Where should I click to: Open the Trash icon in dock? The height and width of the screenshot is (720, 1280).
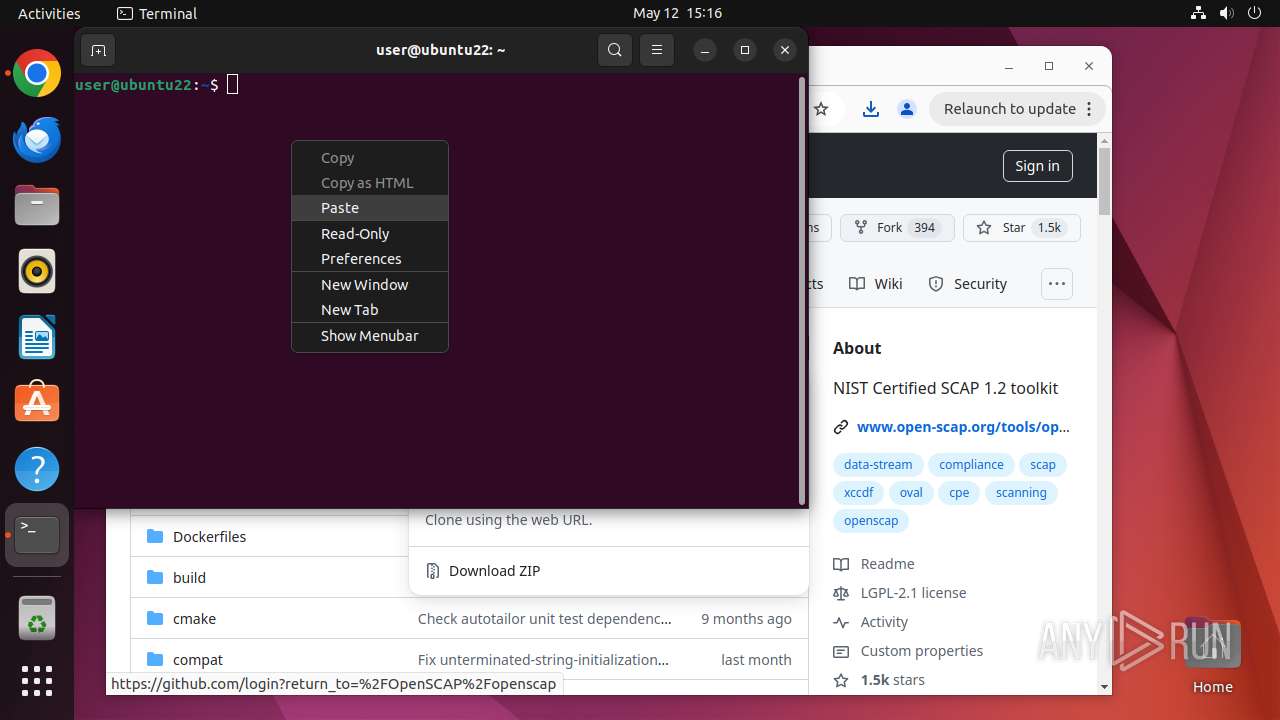click(37, 617)
